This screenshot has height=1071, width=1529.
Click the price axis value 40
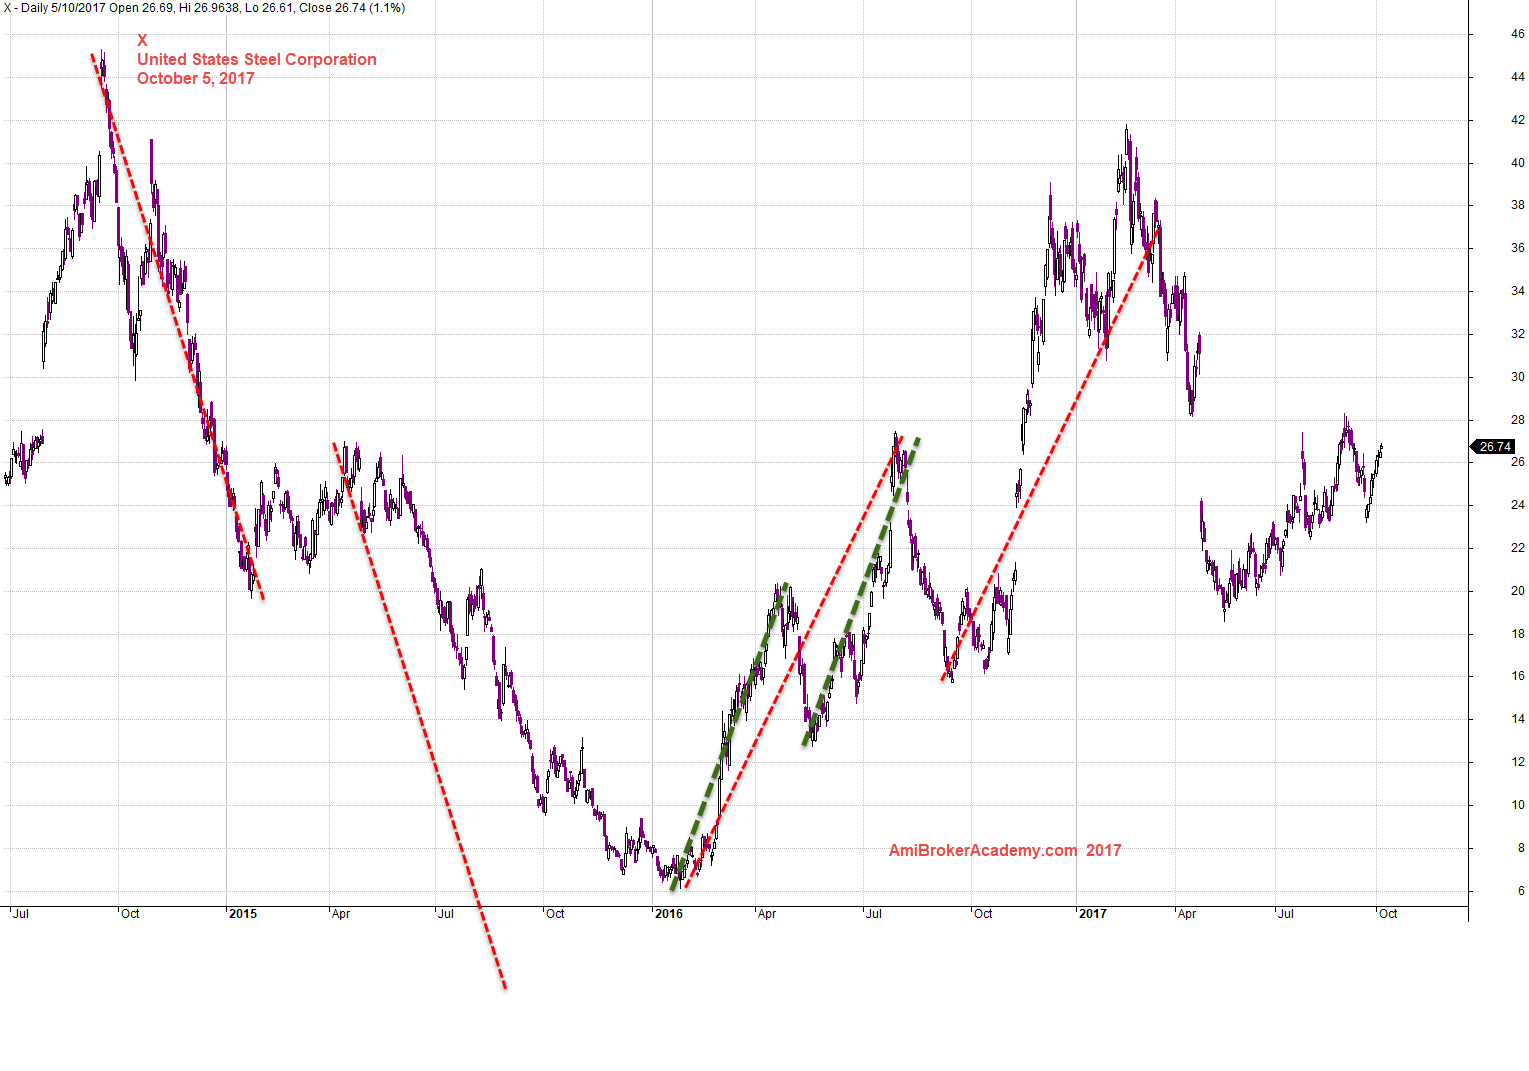(x=1518, y=163)
